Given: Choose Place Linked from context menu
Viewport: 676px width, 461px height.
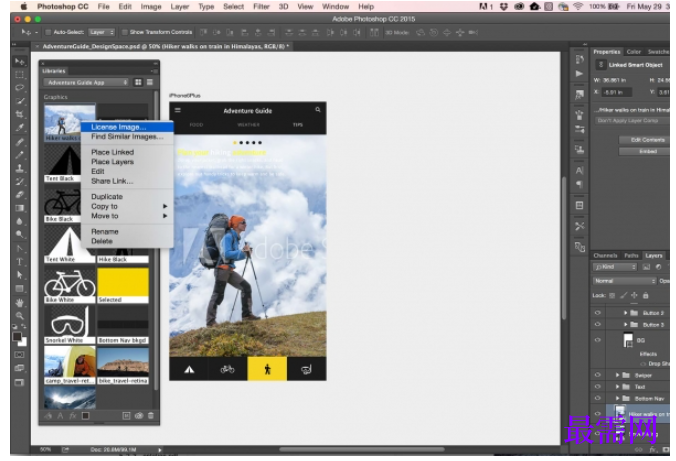Looking at the screenshot, I should click(127, 152).
